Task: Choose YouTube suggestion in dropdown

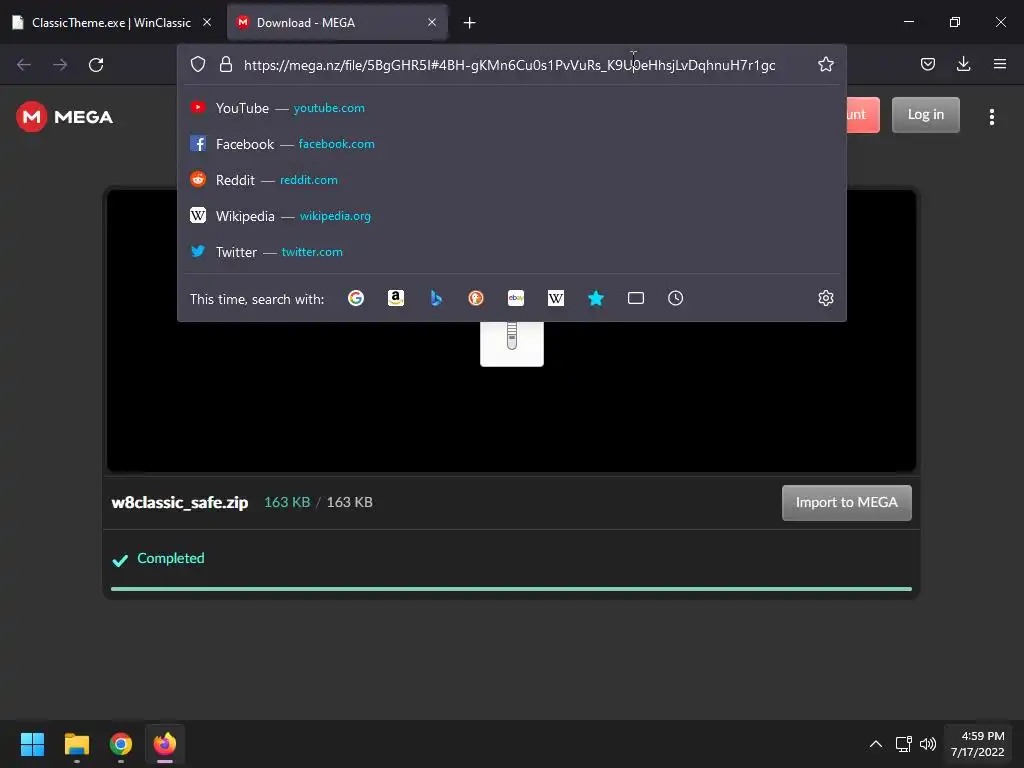Action: (x=511, y=108)
